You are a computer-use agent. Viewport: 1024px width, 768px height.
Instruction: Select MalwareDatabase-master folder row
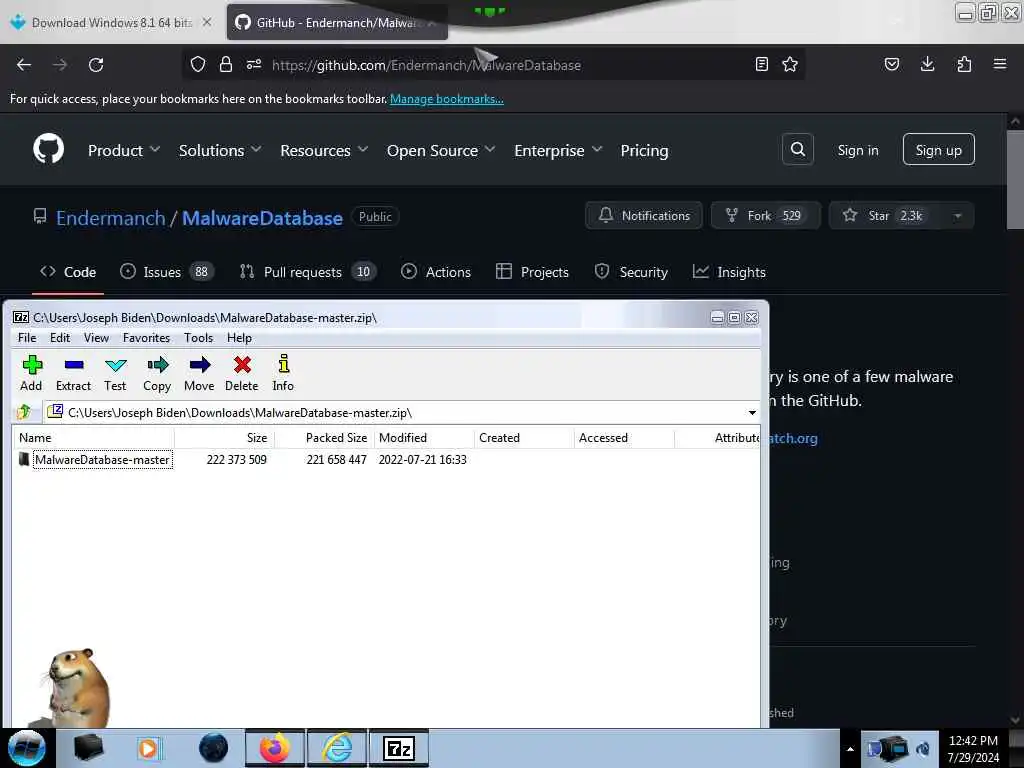385,460
